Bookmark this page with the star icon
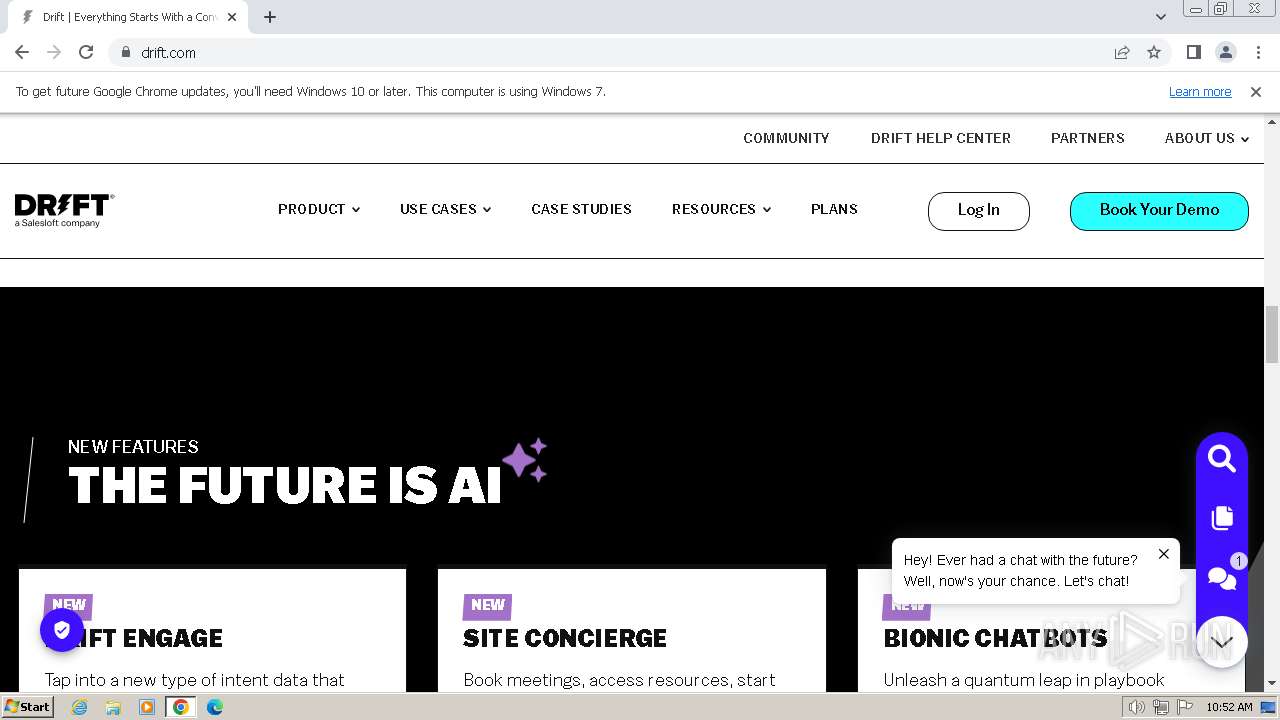The image size is (1280, 720). (1154, 52)
